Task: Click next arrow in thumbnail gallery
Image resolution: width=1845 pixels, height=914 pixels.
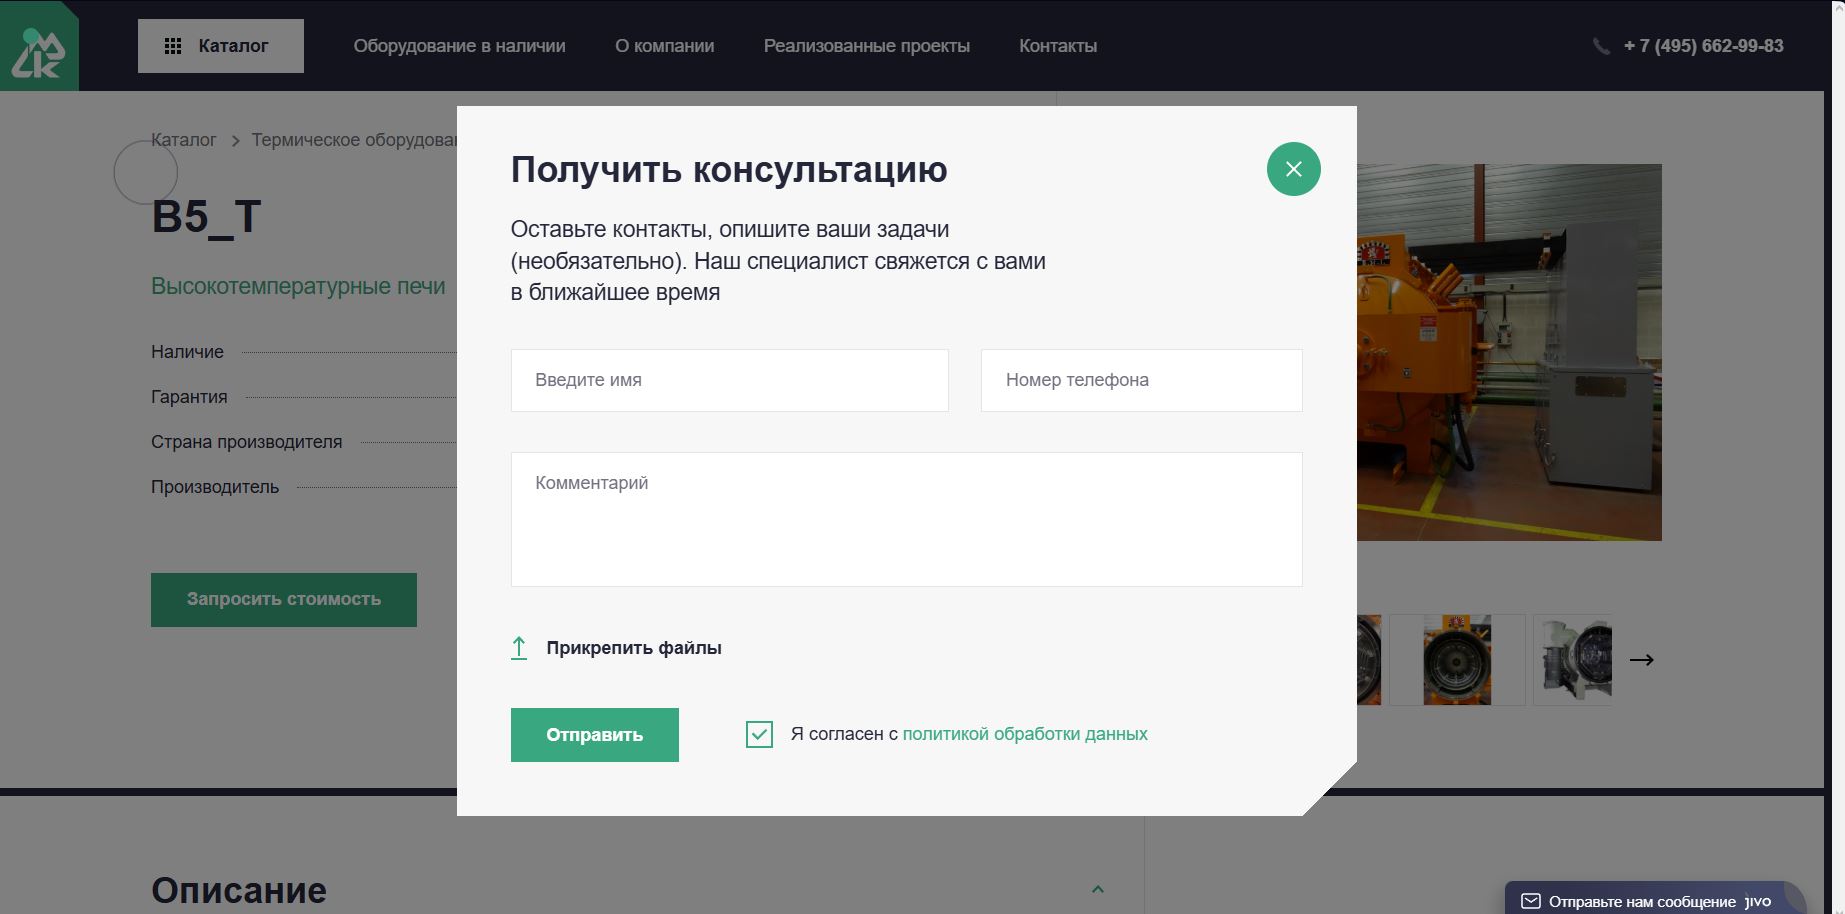Action: click(1641, 659)
